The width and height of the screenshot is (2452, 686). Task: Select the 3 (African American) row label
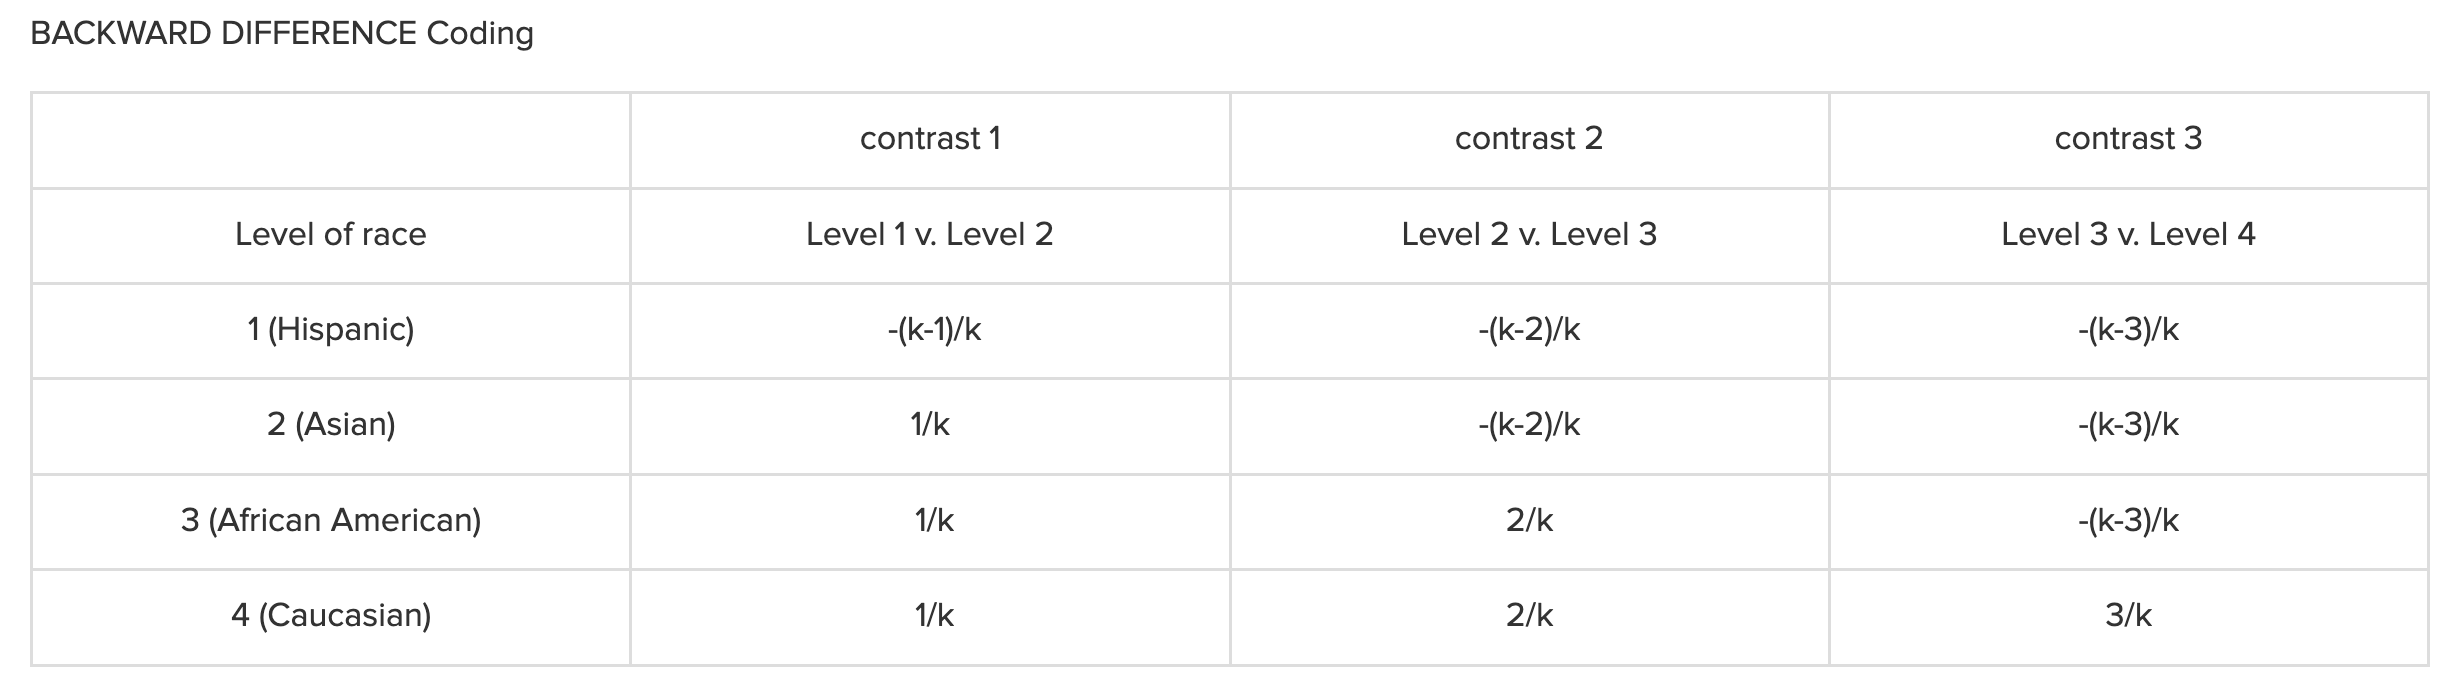tap(330, 520)
